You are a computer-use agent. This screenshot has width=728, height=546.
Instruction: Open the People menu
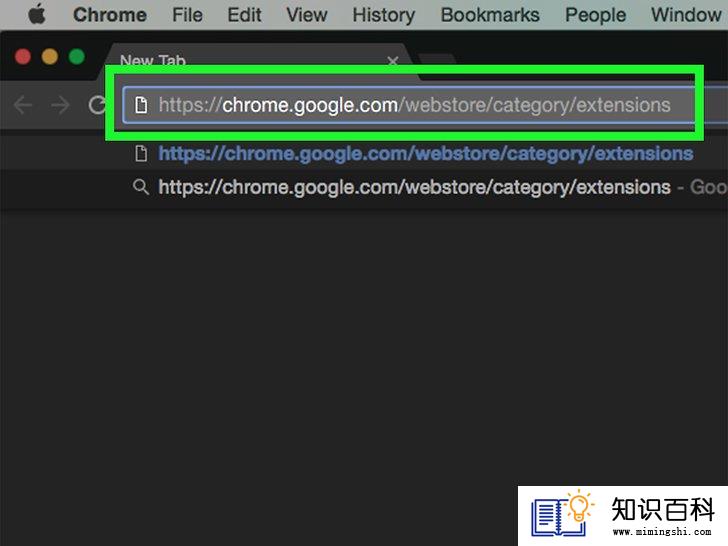point(595,15)
